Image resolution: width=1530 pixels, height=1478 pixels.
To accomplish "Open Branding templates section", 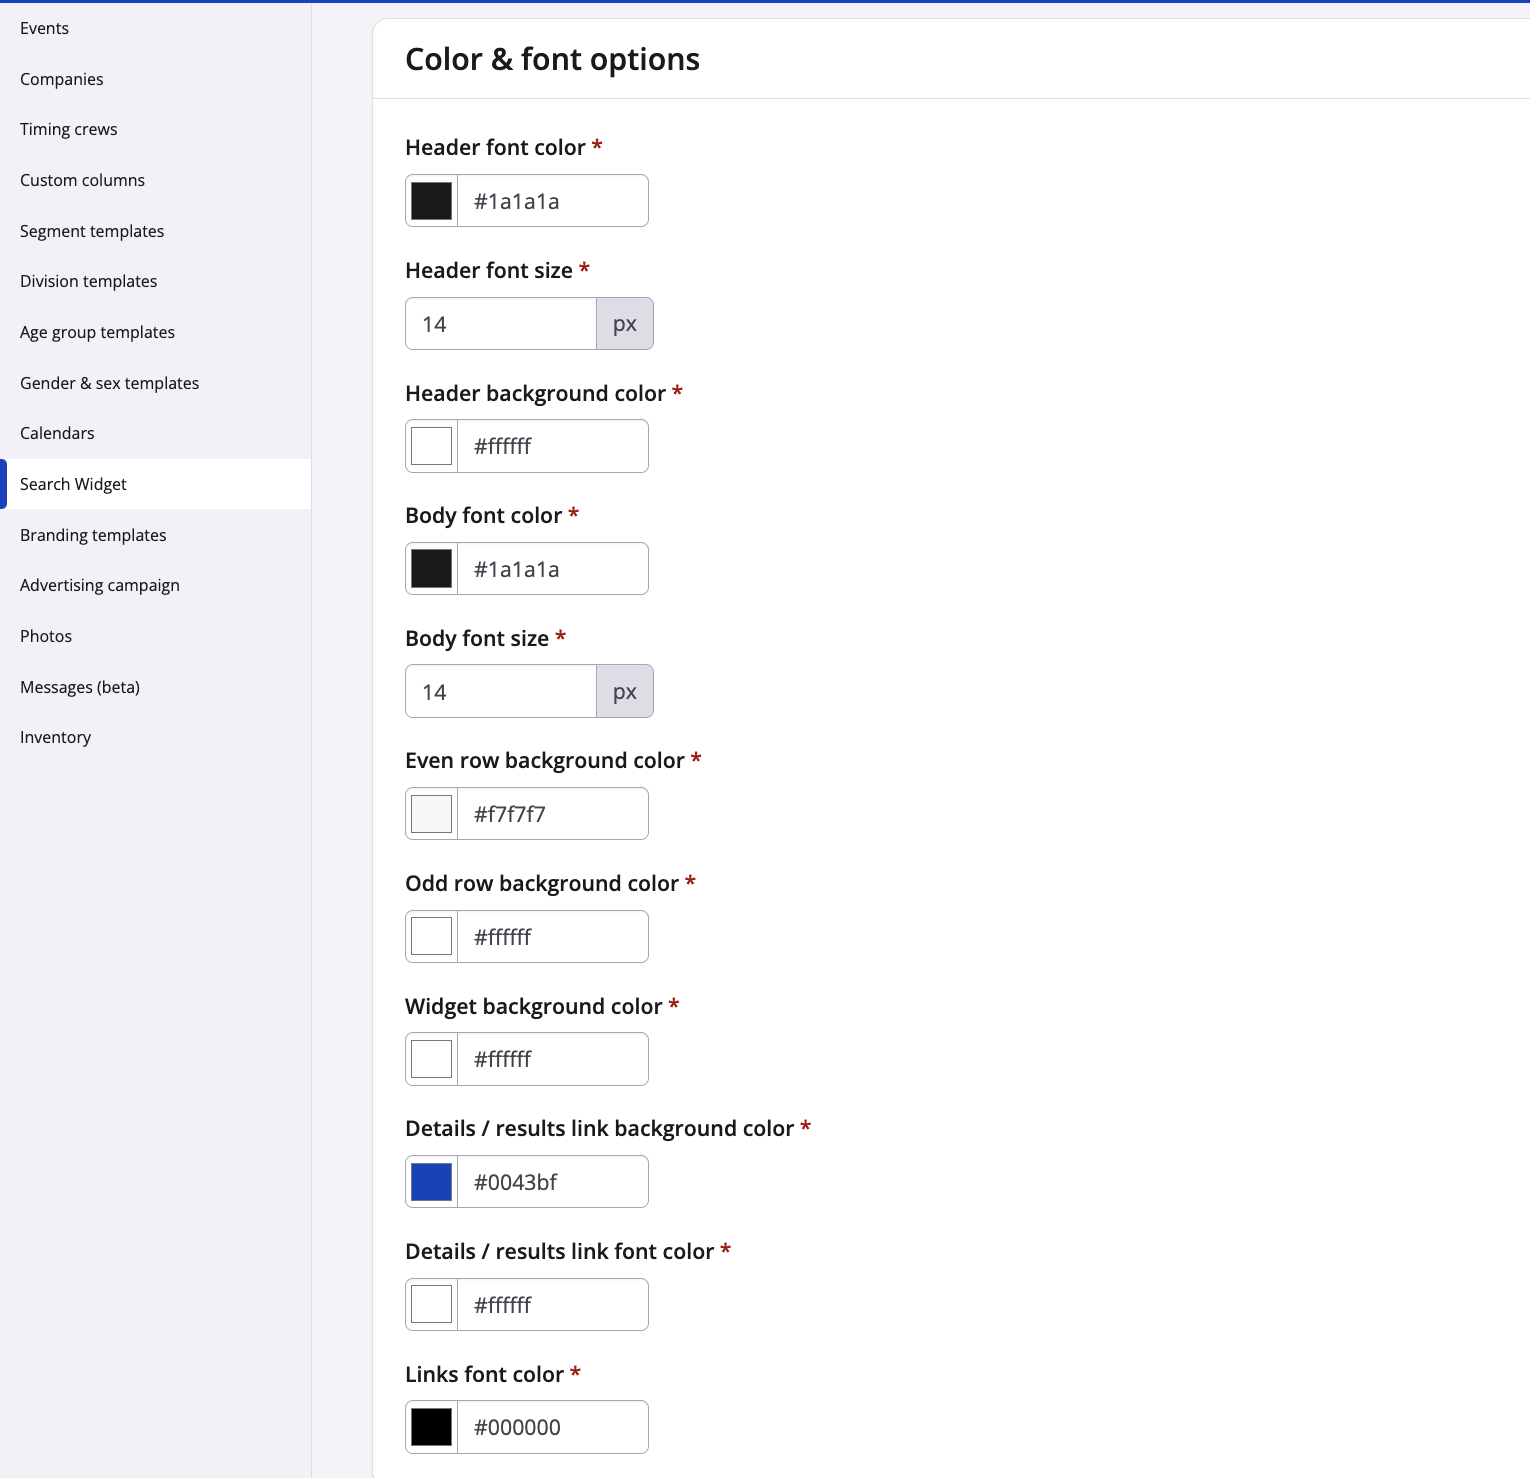I will pos(93,535).
